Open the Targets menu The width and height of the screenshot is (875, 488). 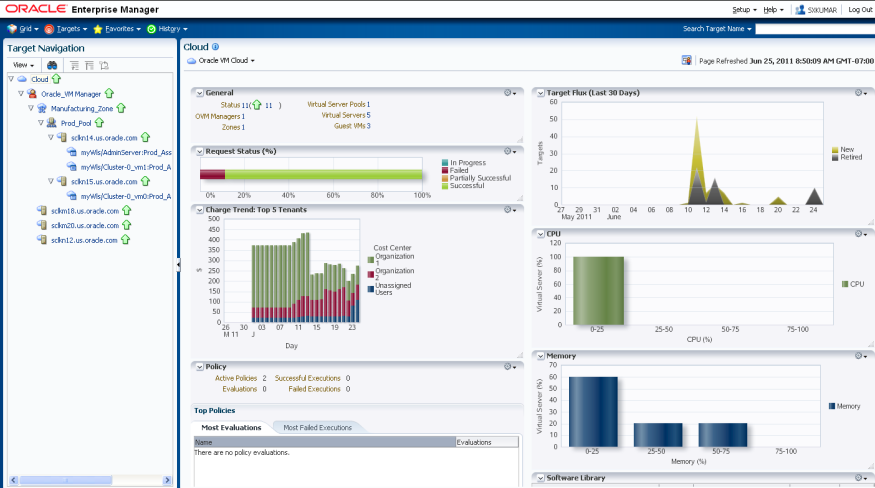(66, 28)
